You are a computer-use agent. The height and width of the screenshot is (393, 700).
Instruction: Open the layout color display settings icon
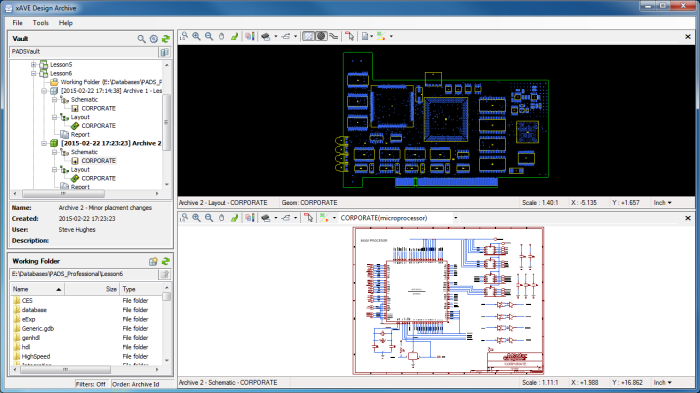click(250, 37)
